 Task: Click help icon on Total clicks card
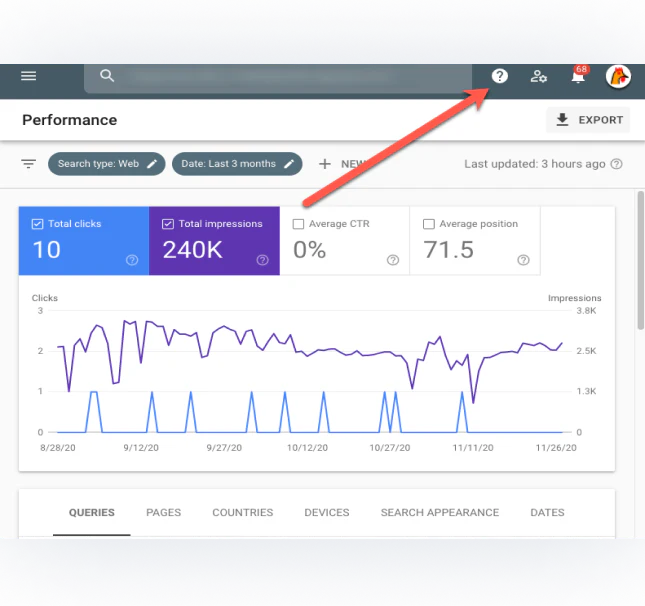[132, 260]
